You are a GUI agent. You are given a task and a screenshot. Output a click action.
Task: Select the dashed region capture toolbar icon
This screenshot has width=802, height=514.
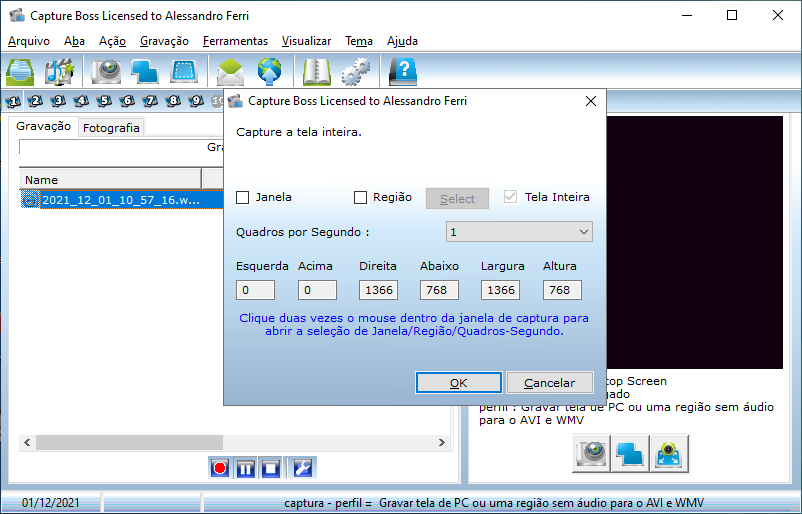pyautogui.click(x=184, y=72)
